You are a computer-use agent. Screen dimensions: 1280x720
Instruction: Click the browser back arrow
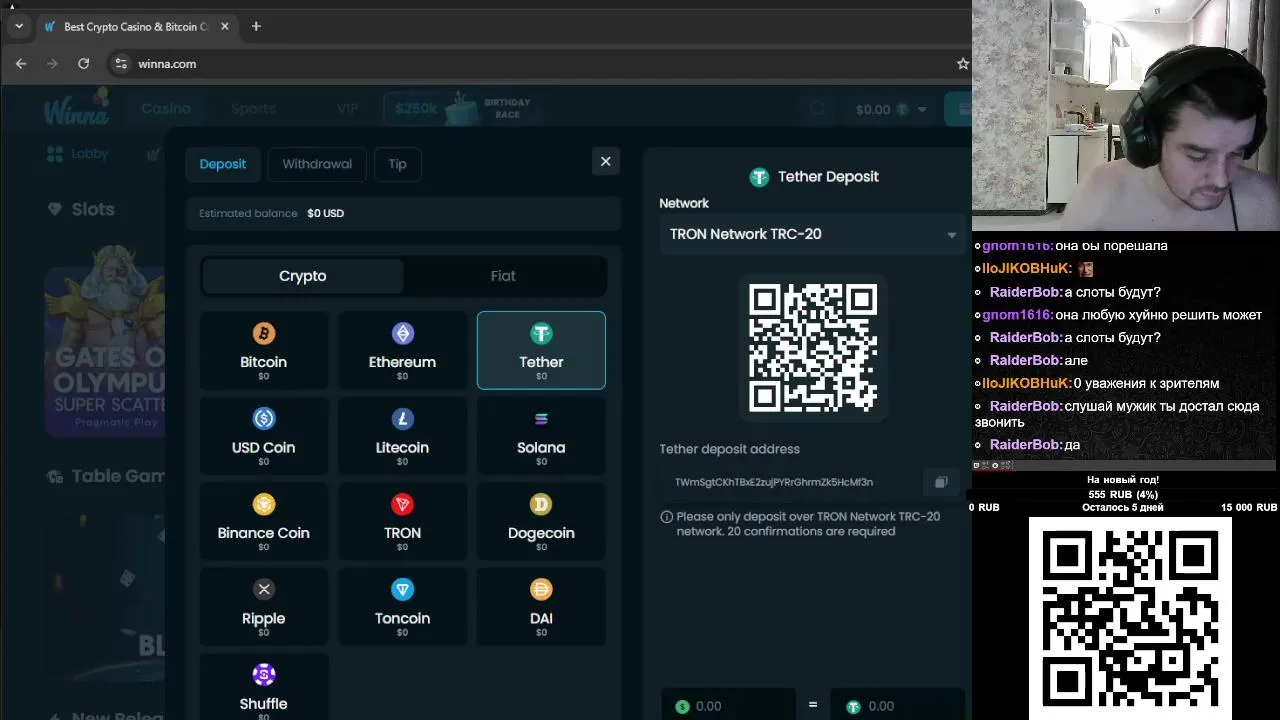point(21,63)
